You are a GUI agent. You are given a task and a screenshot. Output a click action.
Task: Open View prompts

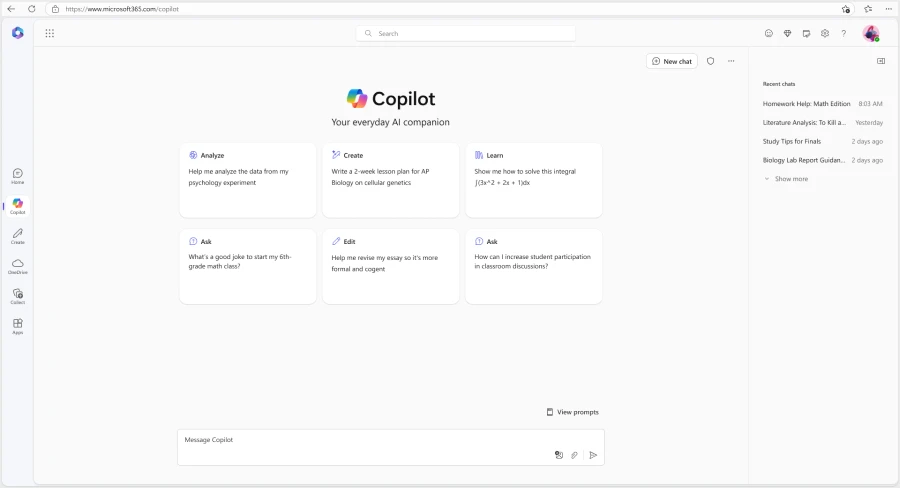coord(572,412)
